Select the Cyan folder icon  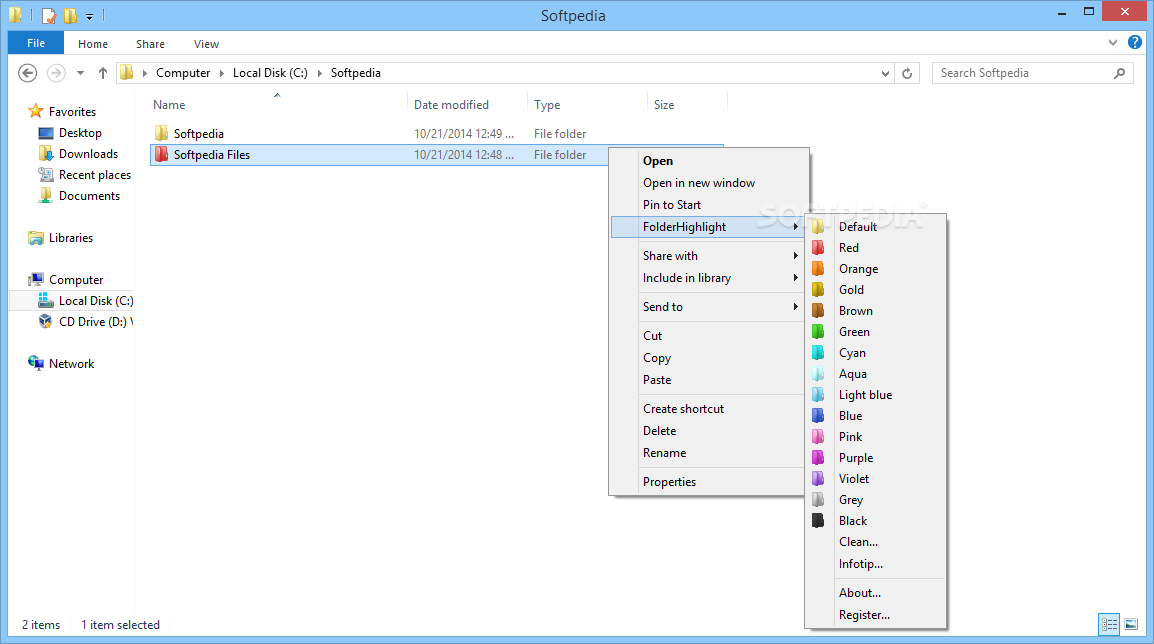click(x=818, y=353)
